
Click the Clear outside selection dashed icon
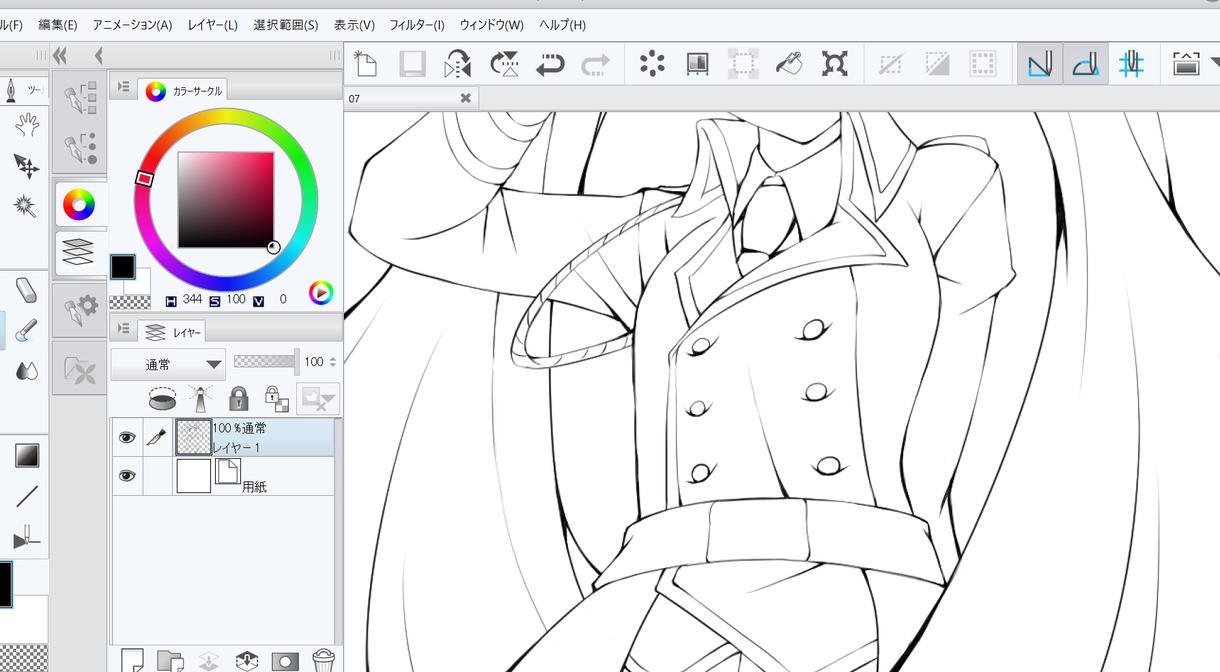(742, 65)
